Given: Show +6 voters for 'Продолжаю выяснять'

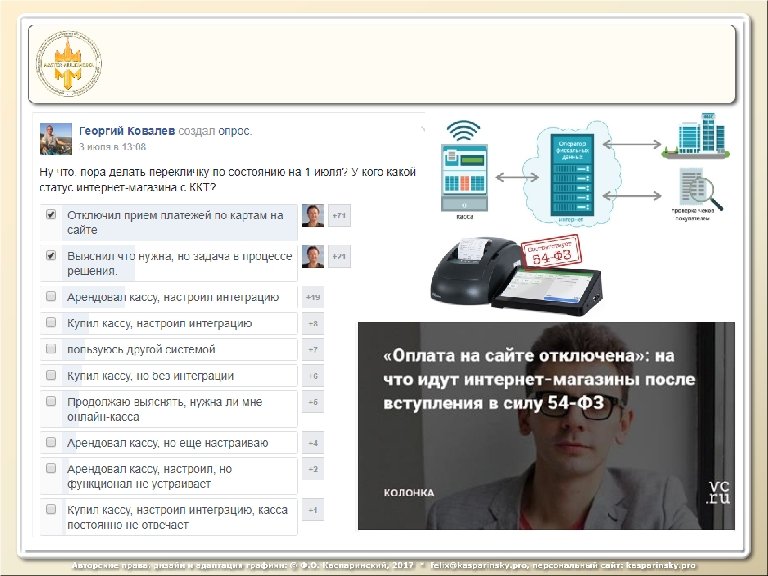Looking at the screenshot, I should coord(313,402).
